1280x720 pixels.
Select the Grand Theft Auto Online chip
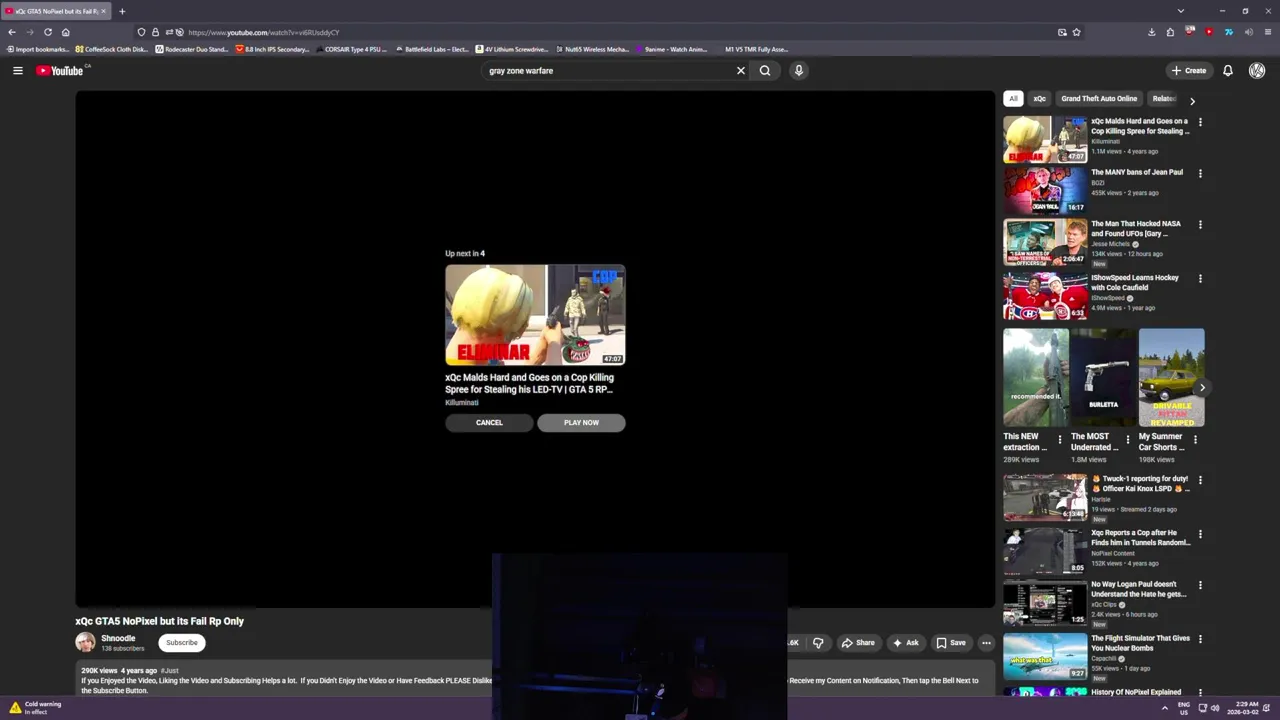point(1099,98)
